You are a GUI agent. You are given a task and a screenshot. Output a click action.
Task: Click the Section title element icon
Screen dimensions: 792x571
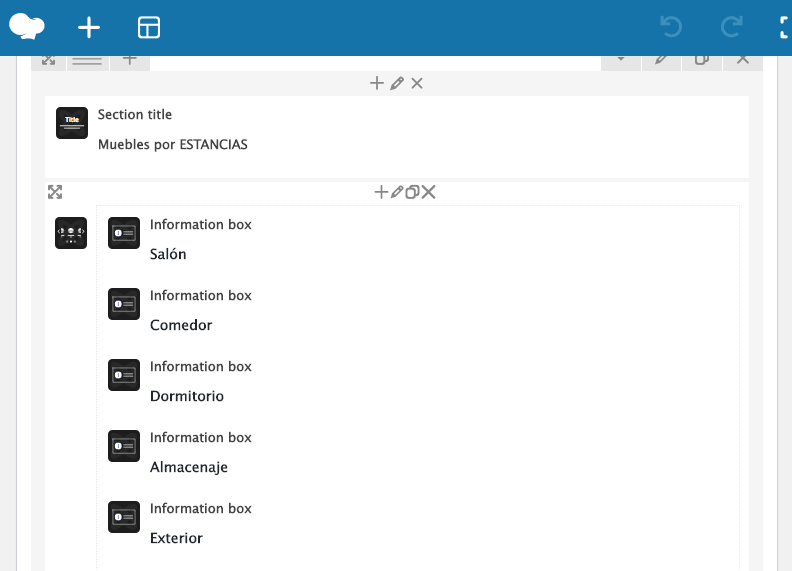click(72, 123)
